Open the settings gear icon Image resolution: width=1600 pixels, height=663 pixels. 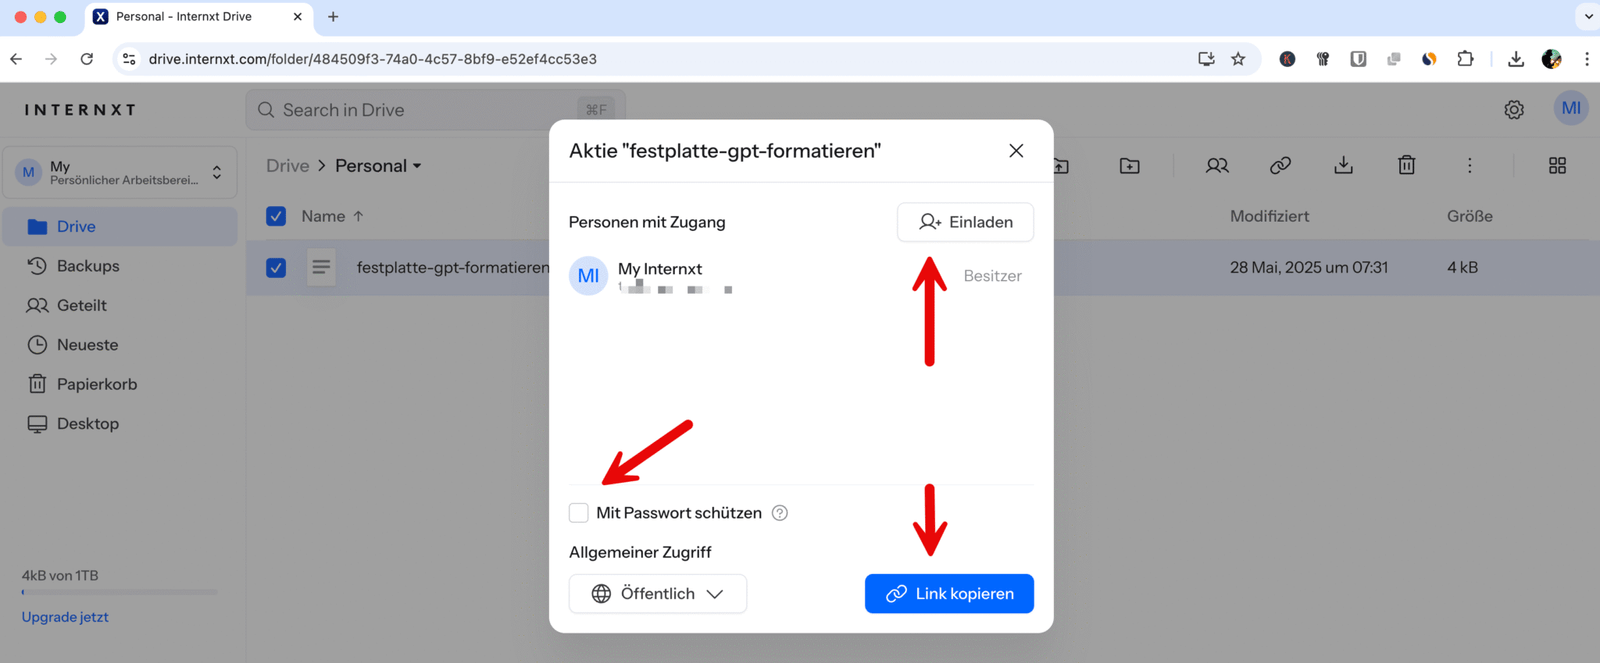tap(1514, 110)
